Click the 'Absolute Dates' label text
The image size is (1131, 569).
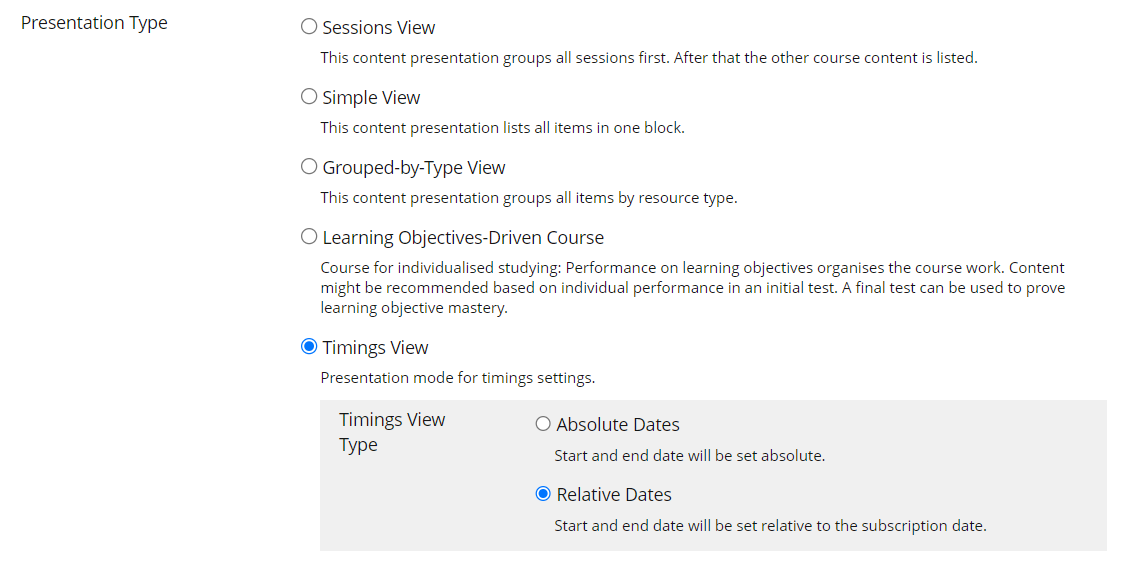618,424
